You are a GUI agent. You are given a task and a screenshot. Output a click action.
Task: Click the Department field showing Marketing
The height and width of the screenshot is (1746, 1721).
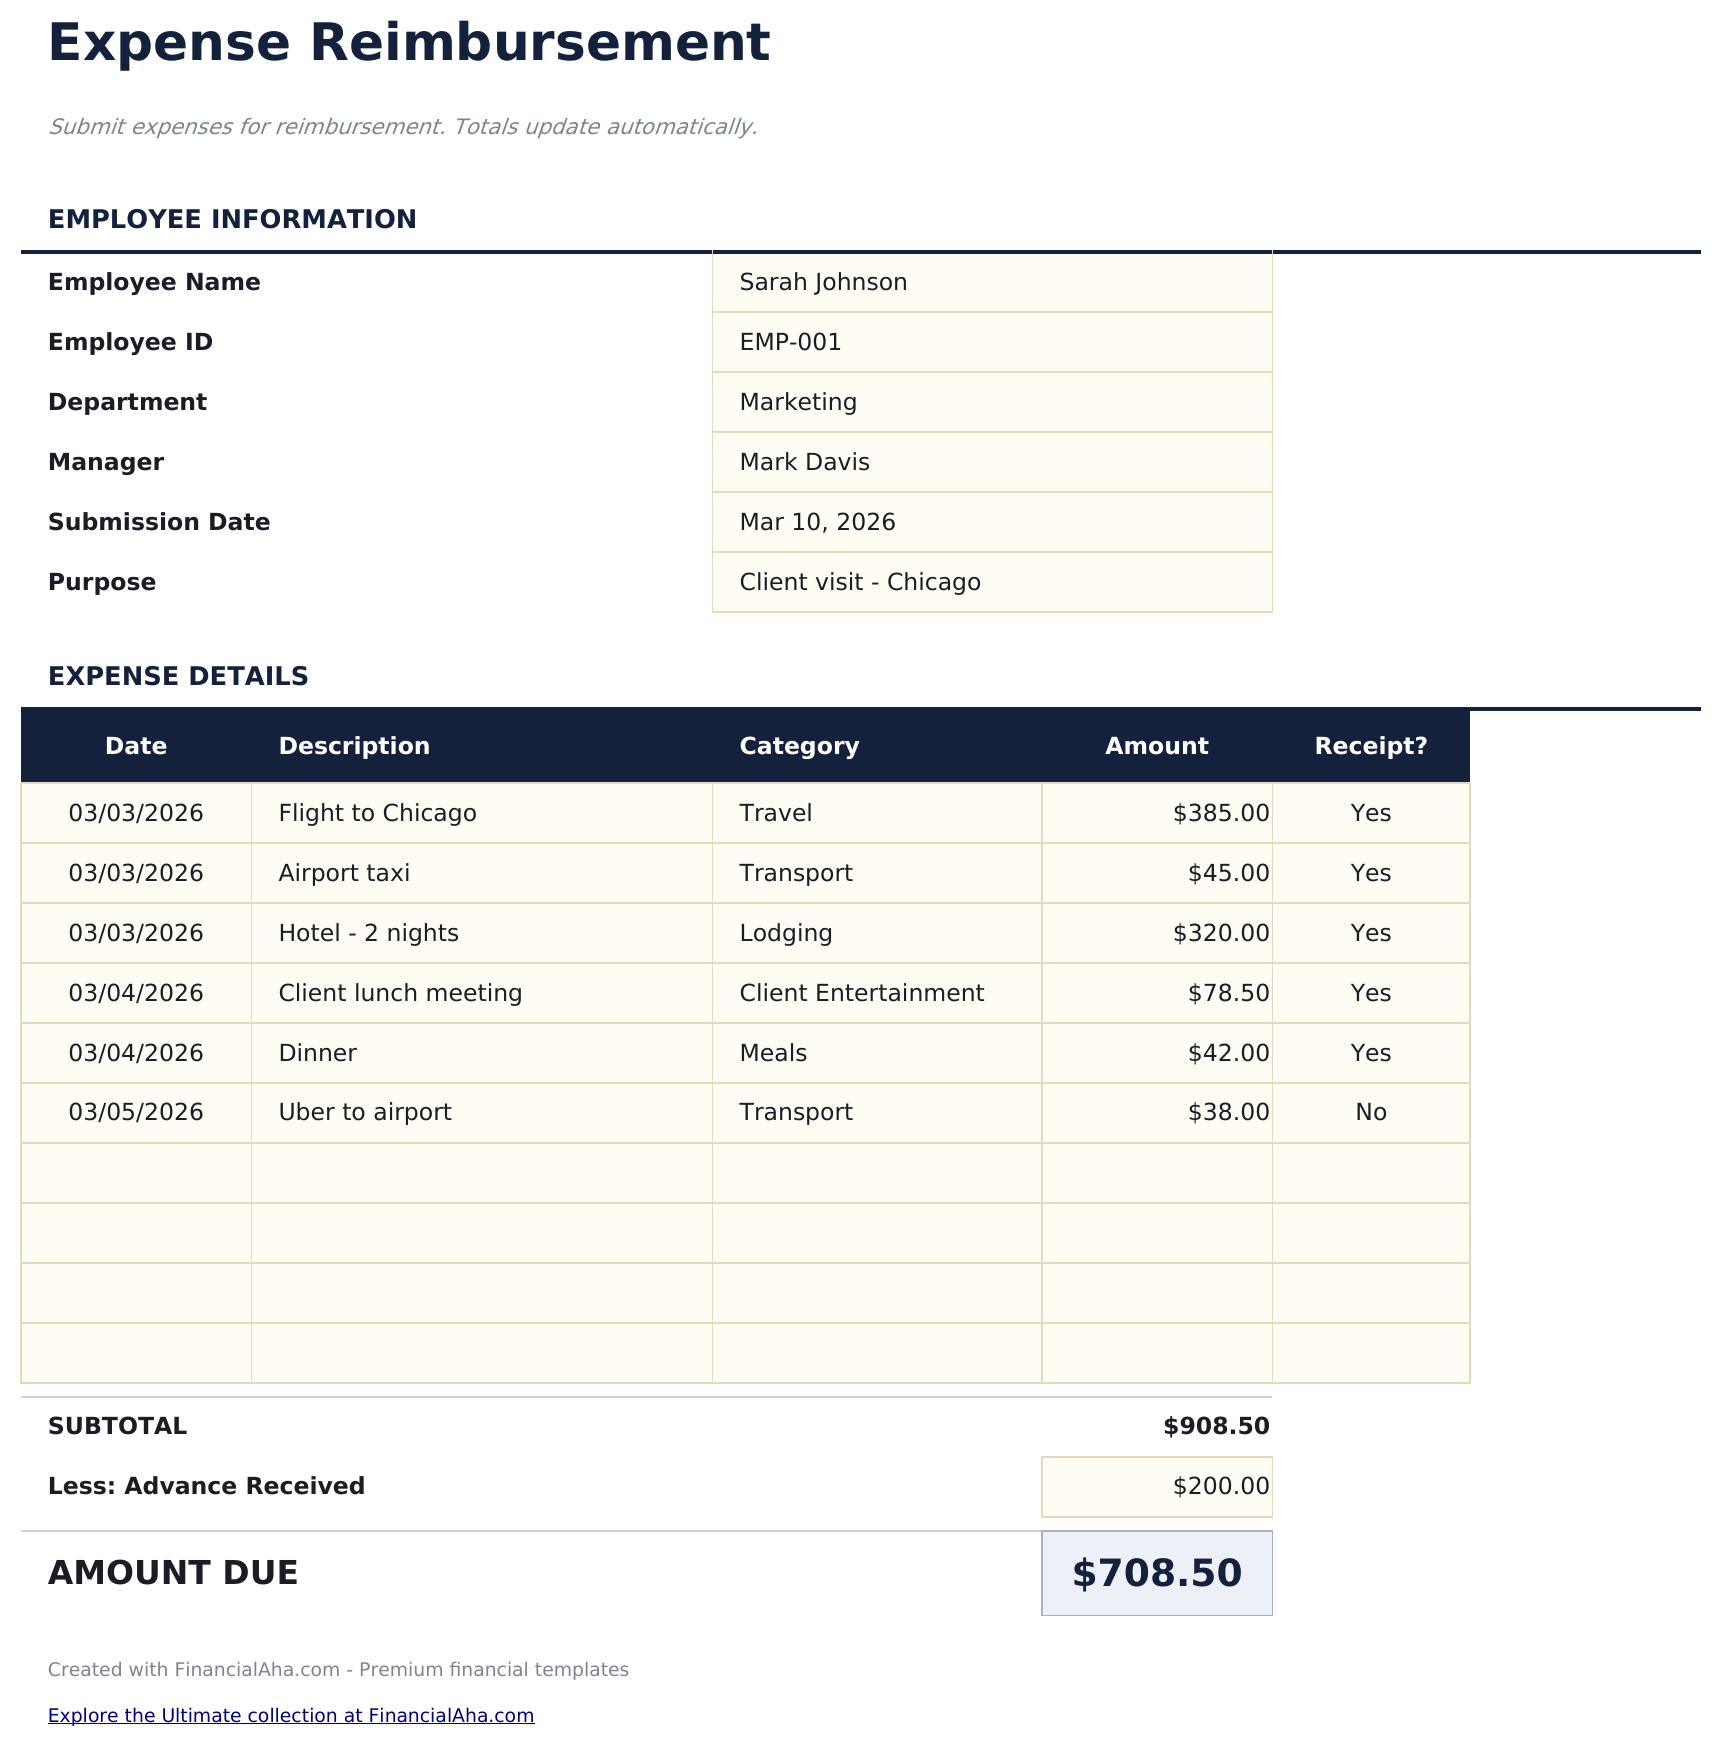[x=991, y=402]
